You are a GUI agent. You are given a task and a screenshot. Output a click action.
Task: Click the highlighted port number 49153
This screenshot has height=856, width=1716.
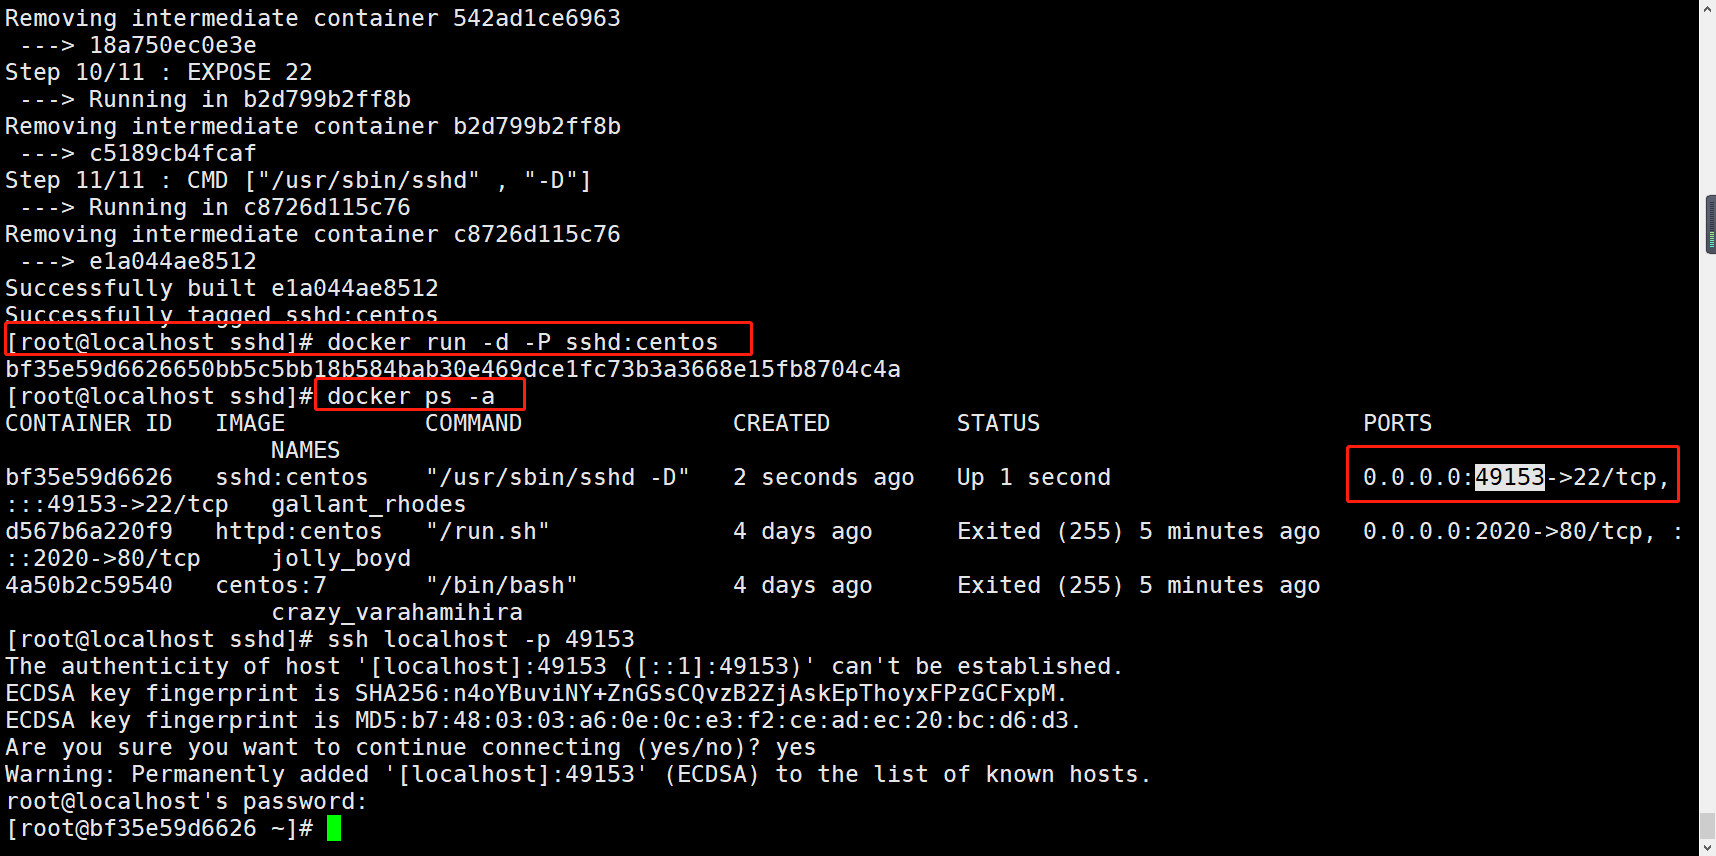coord(1510,477)
